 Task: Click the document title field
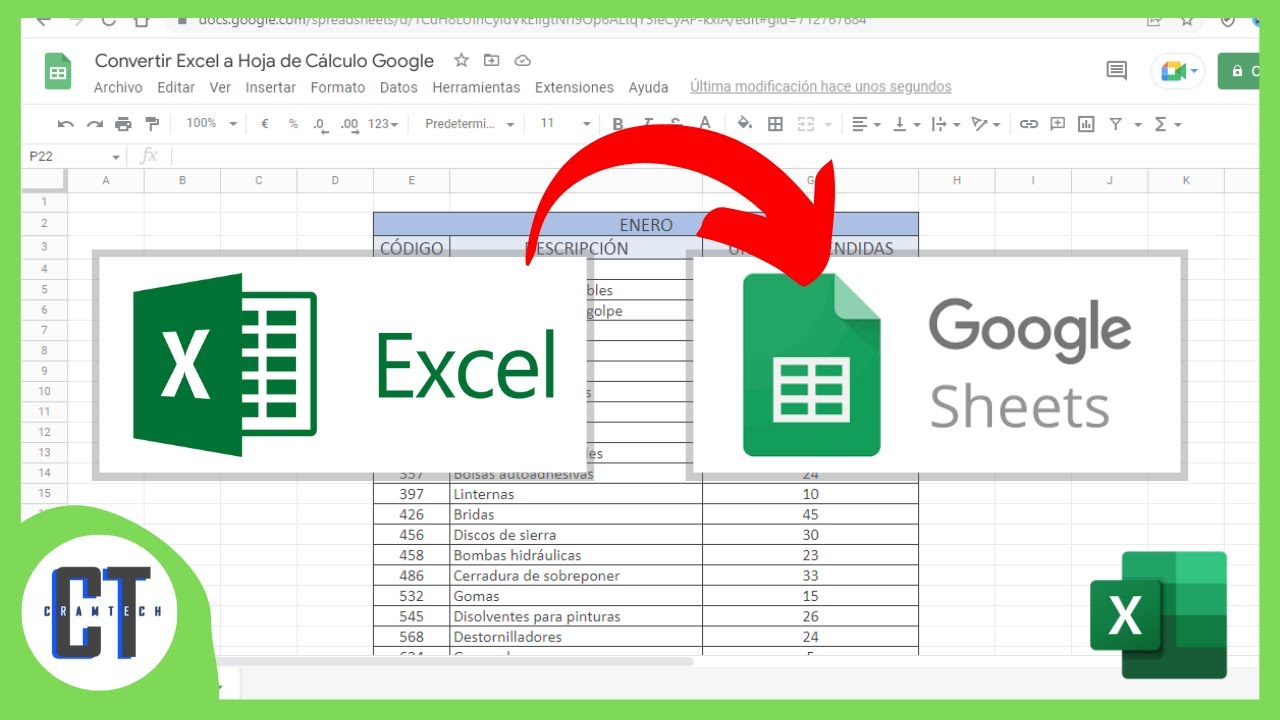[264, 61]
